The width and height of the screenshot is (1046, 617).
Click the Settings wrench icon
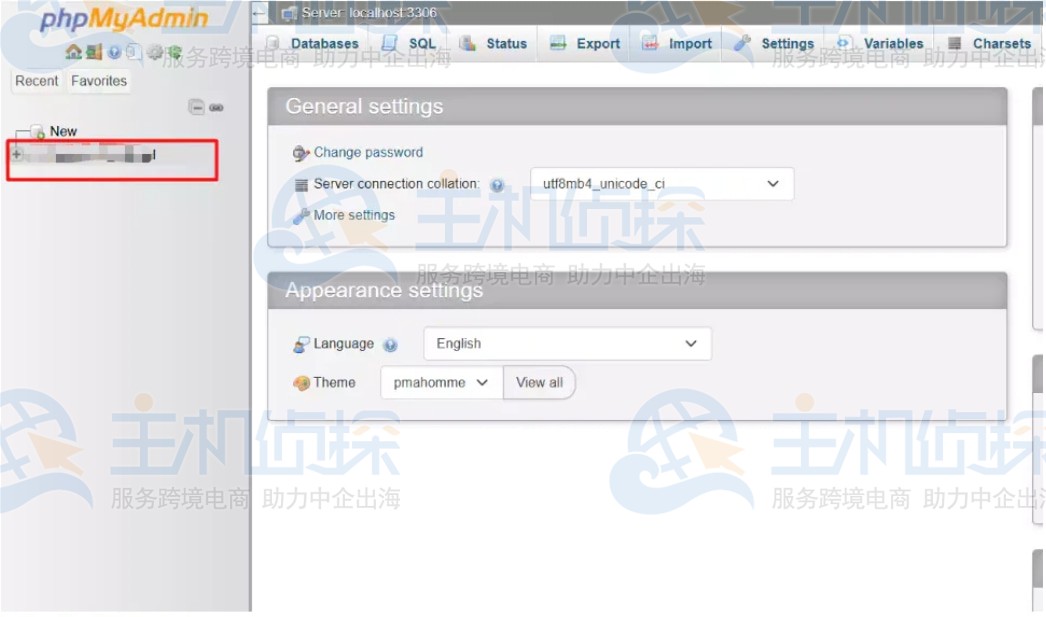point(742,43)
